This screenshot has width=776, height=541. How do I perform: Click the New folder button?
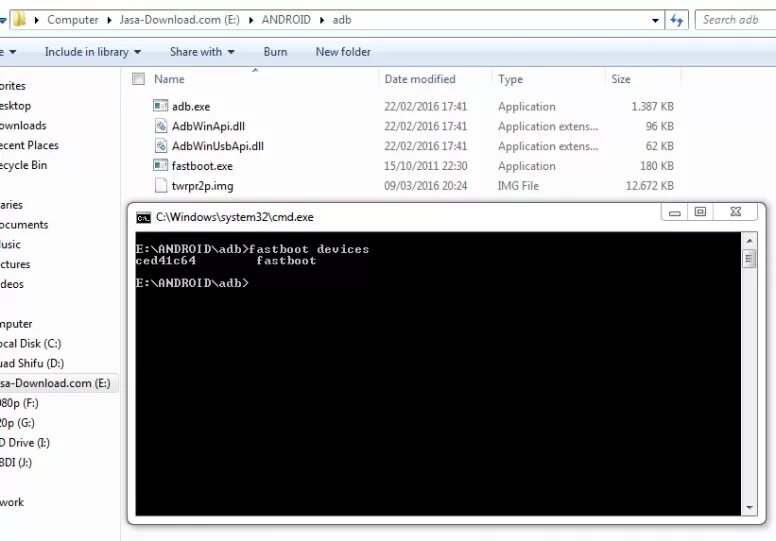click(343, 52)
